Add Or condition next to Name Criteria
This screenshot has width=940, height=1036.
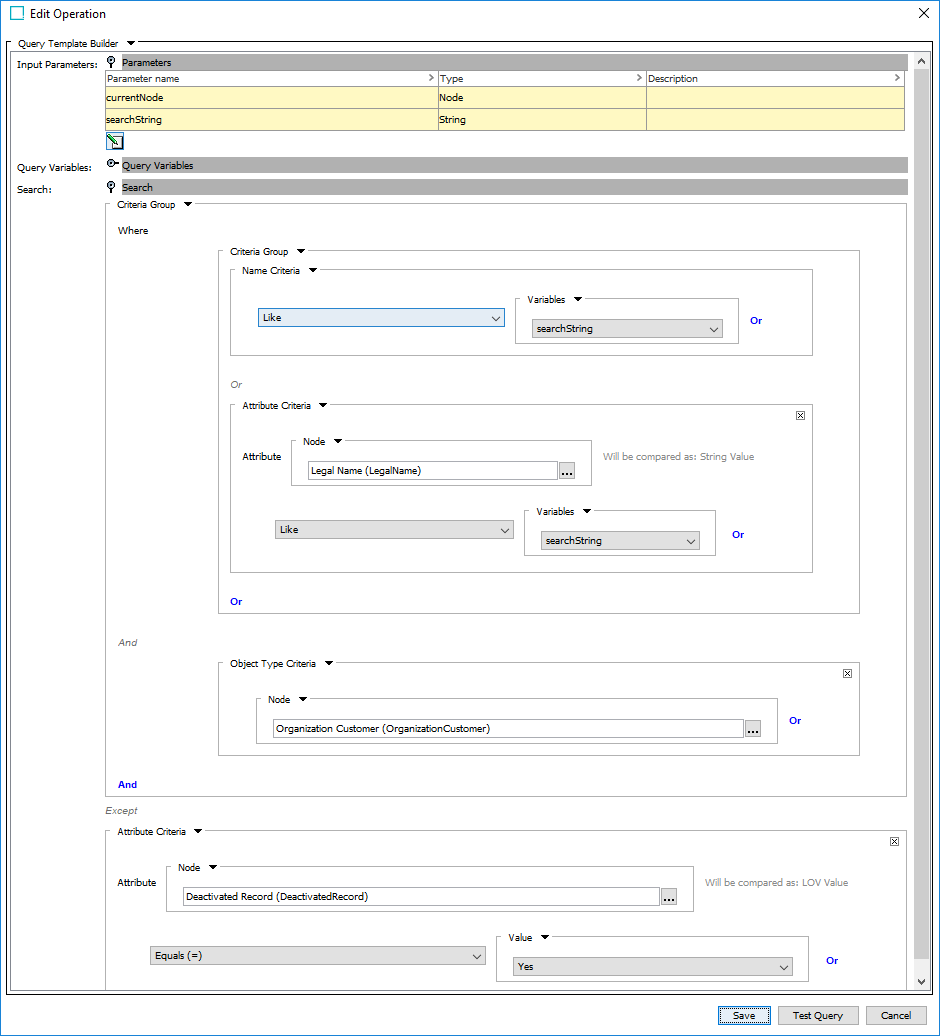click(756, 320)
